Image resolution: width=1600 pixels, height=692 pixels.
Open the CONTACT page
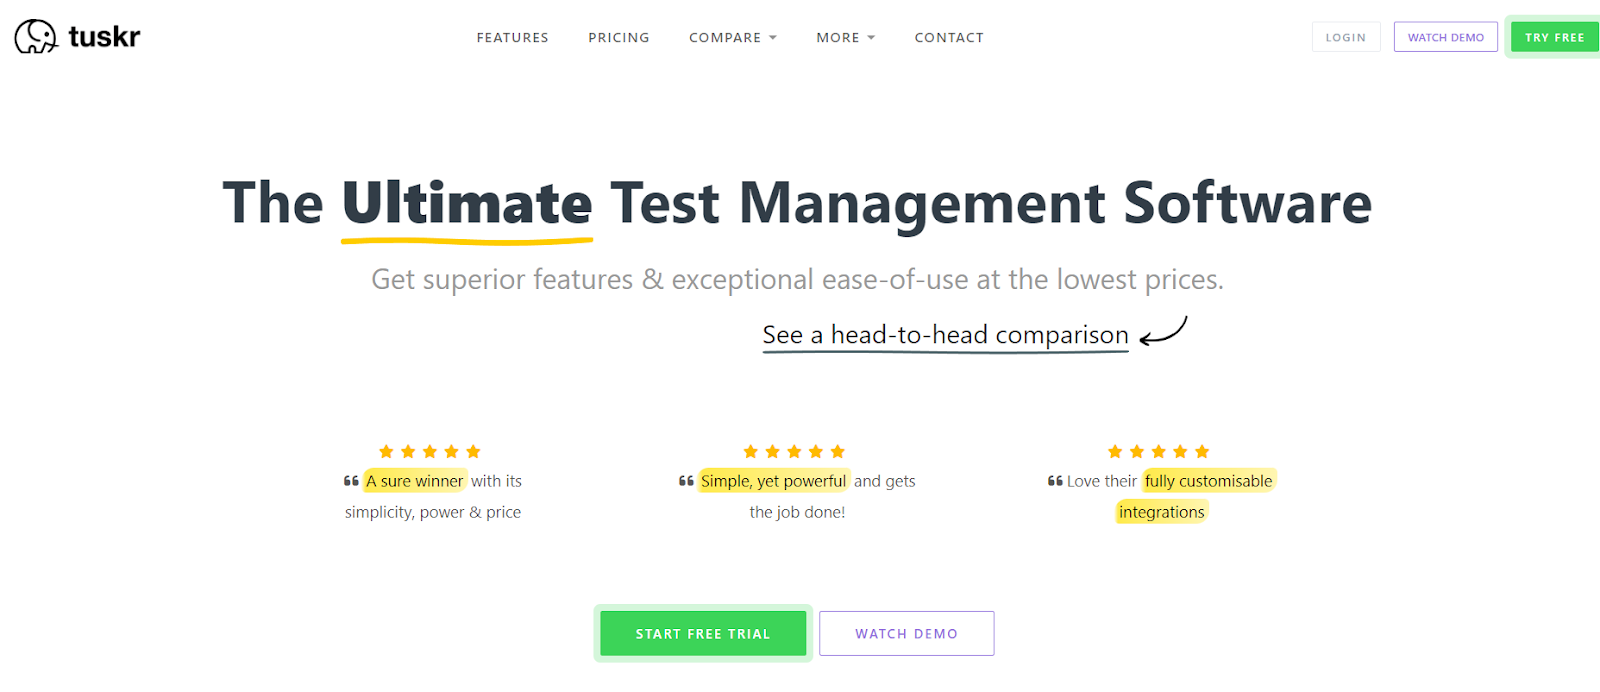949,38
